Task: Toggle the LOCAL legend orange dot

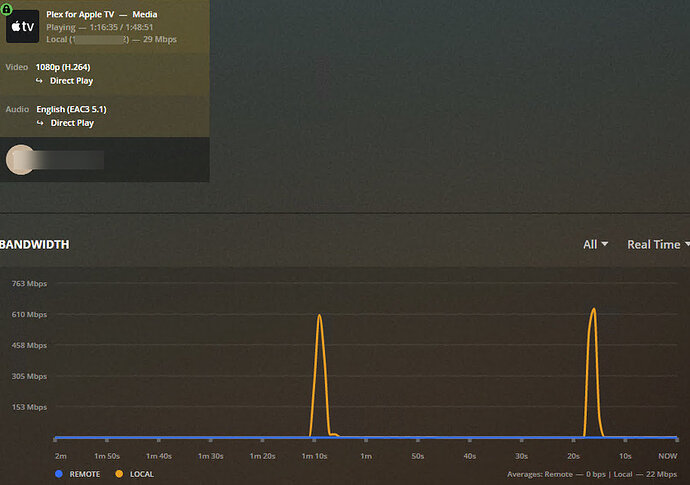Action: pos(119,474)
